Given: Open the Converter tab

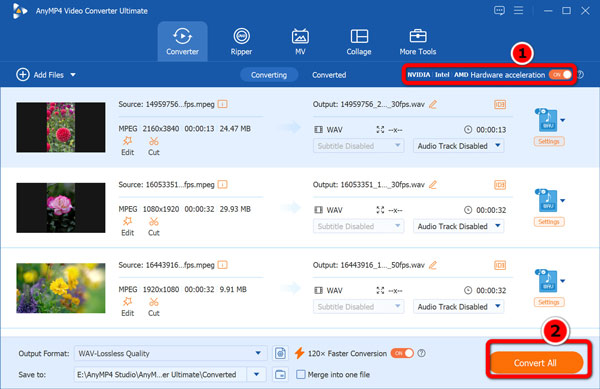Looking at the screenshot, I should point(183,41).
